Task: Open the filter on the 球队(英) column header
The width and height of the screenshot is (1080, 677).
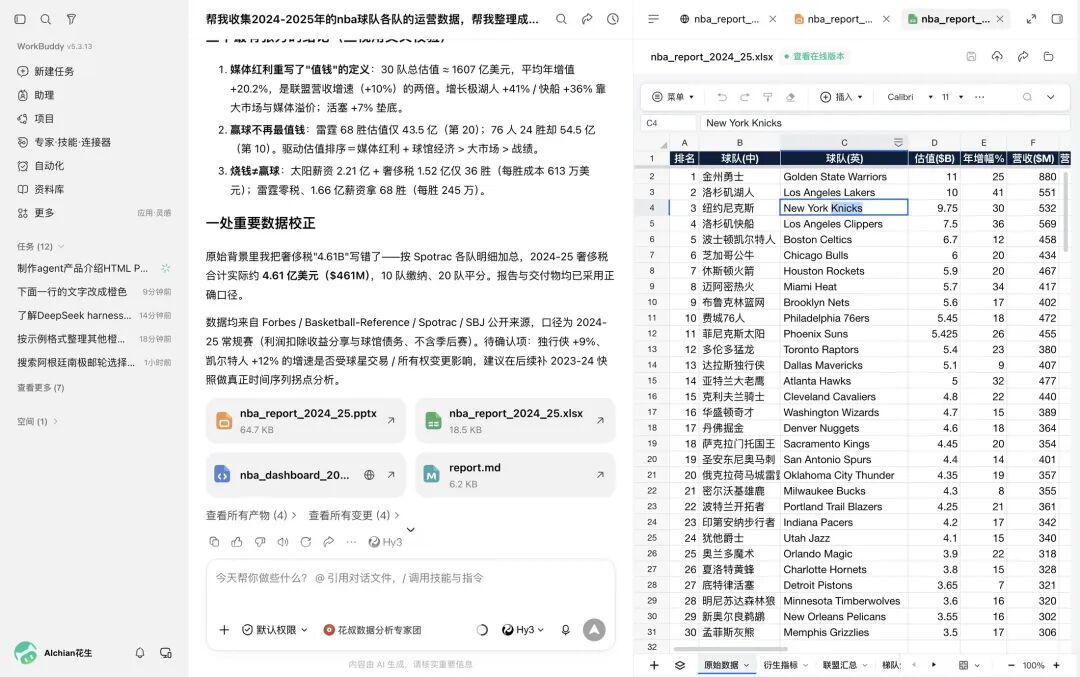Action: coord(898,143)
